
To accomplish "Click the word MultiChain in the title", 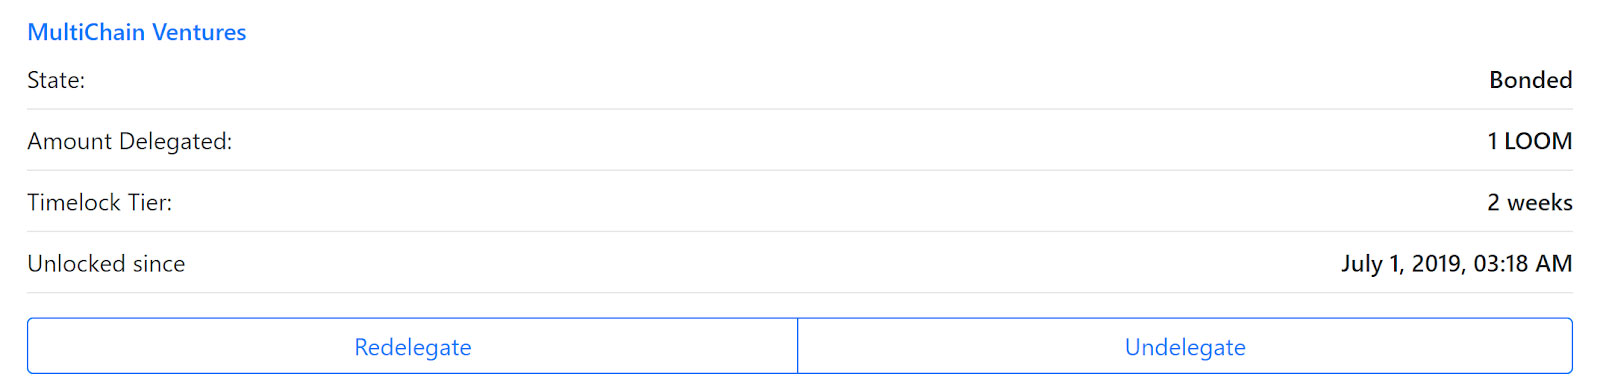I will pos(86,32).
